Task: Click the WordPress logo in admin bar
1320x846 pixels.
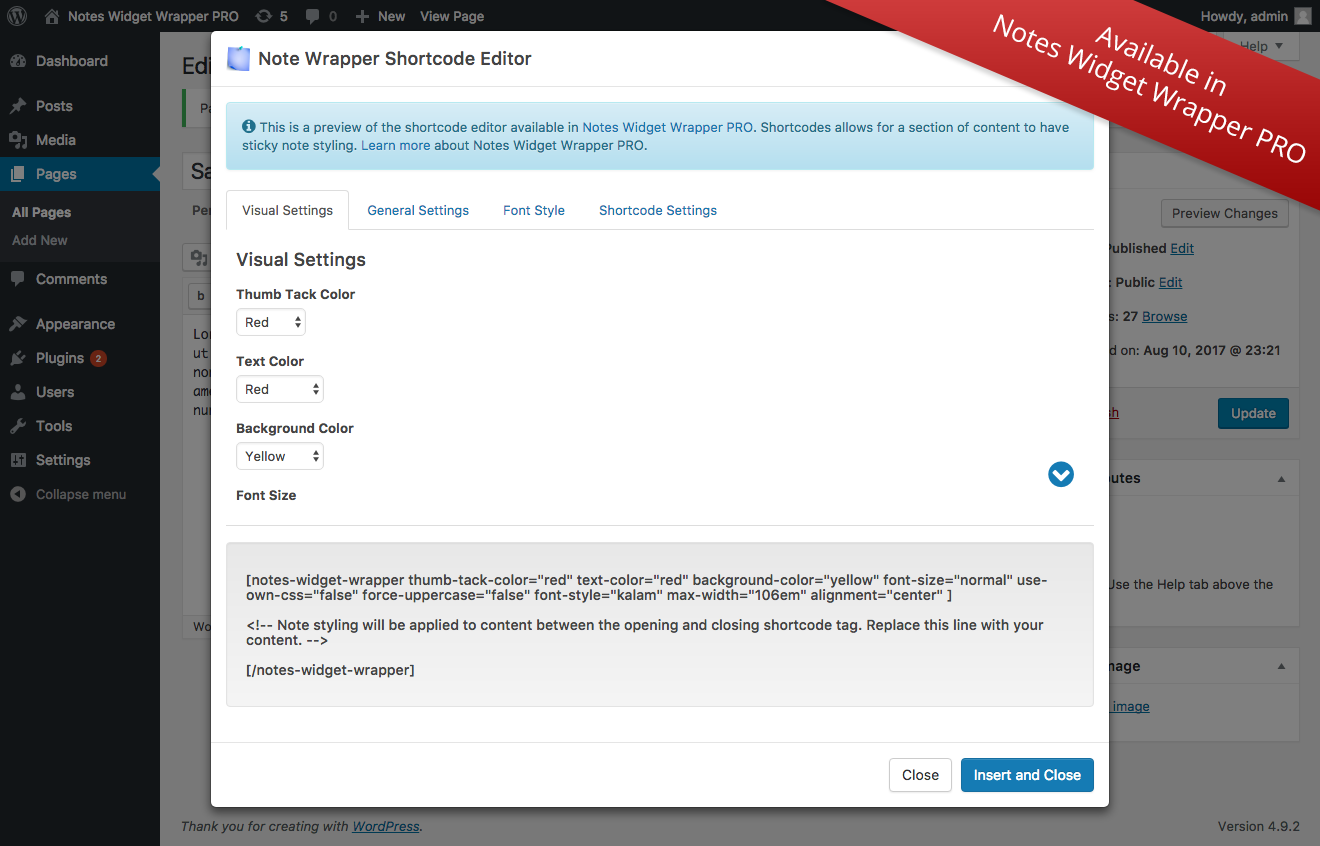Action: tap(17, 16)
